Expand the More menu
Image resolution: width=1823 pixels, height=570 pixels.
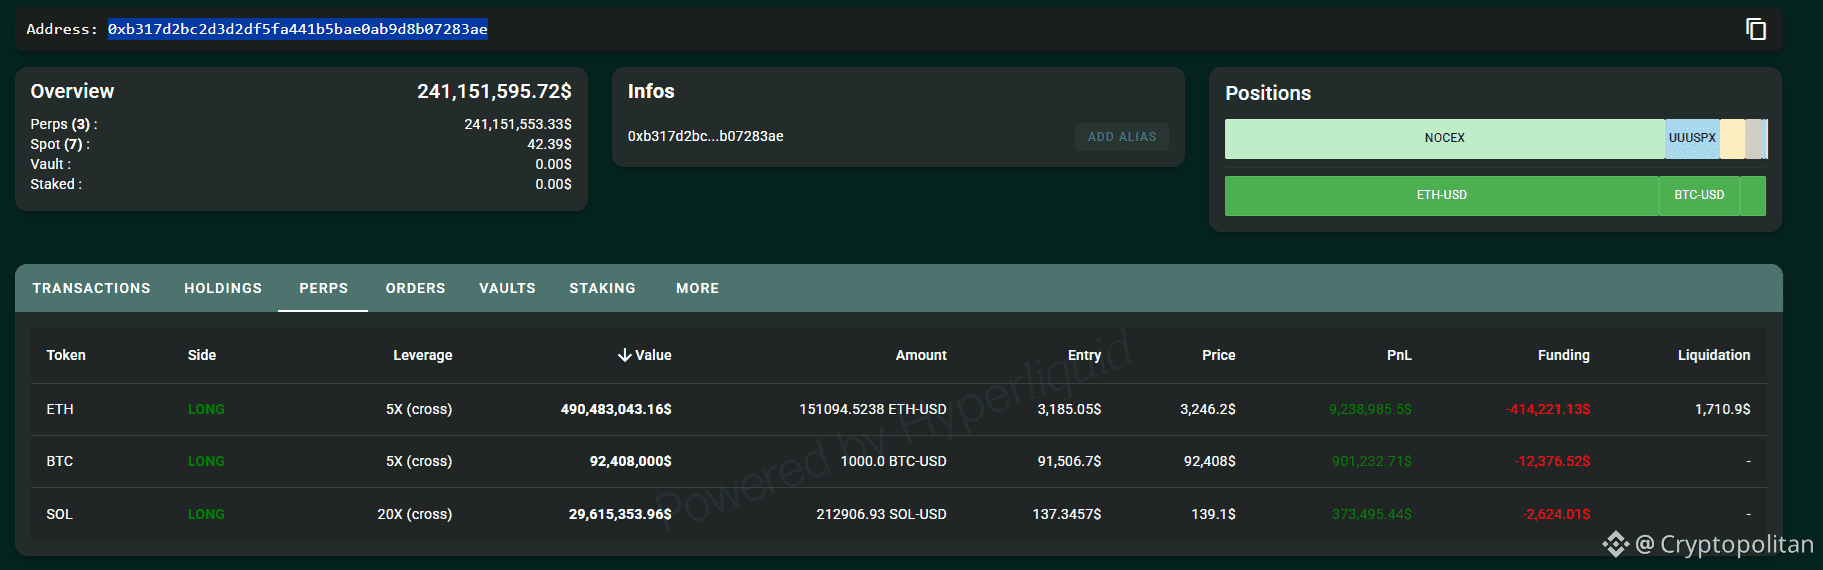tap(697, 288)
